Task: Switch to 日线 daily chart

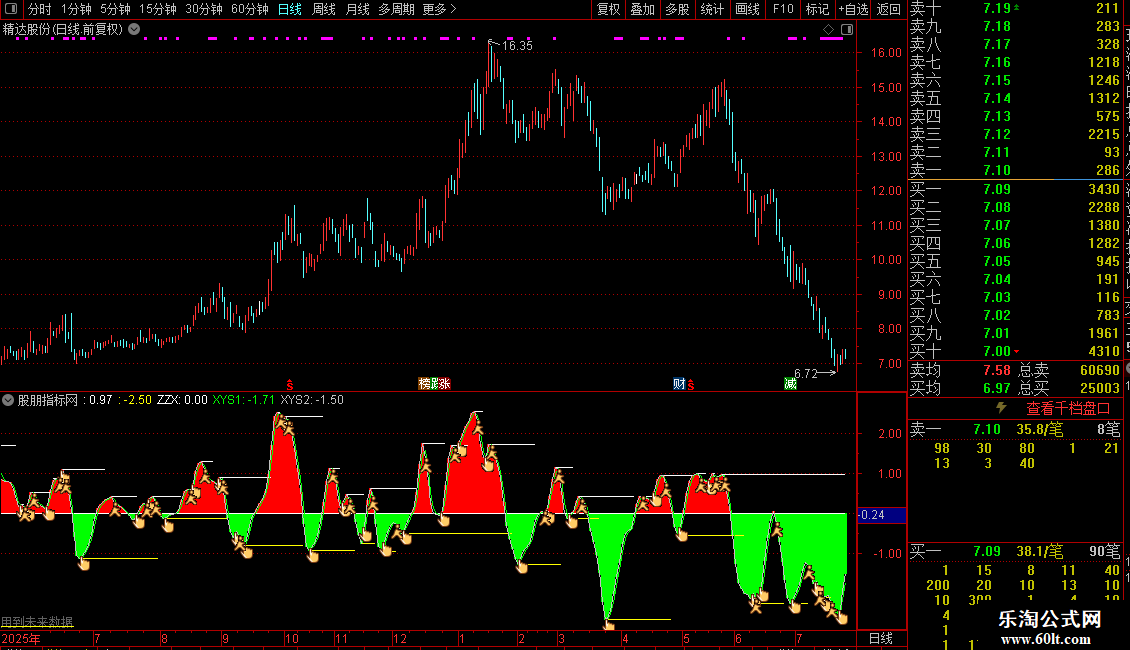Action: [x=290, y=9]
